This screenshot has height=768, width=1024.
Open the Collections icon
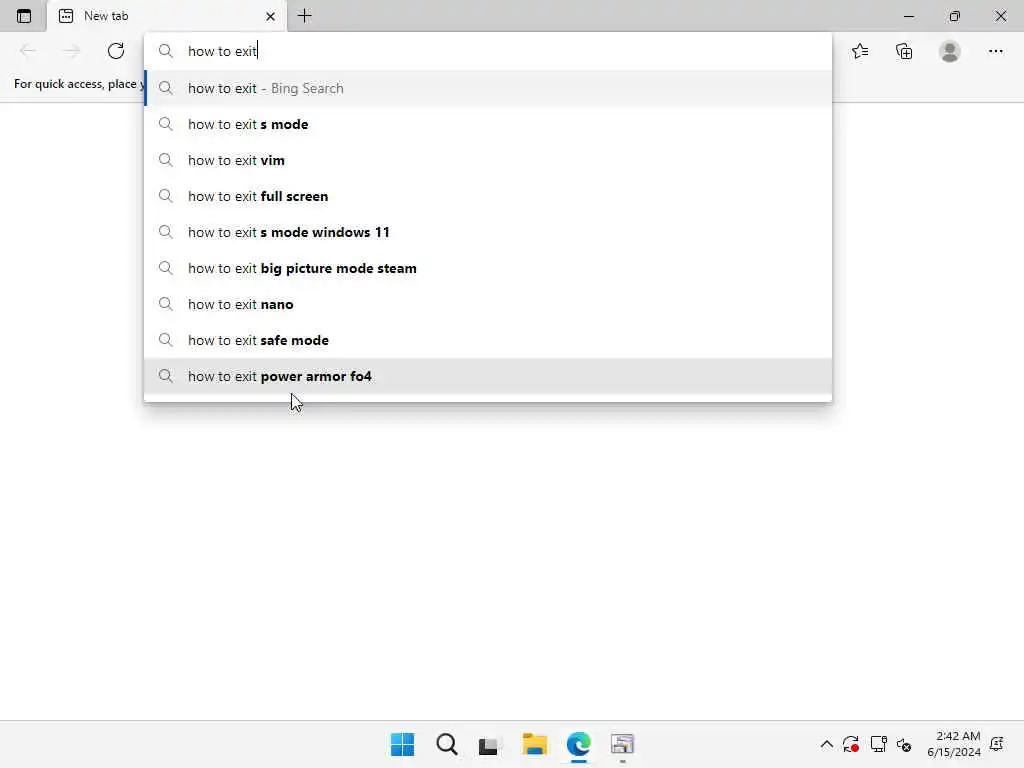[x=904, y=51]
